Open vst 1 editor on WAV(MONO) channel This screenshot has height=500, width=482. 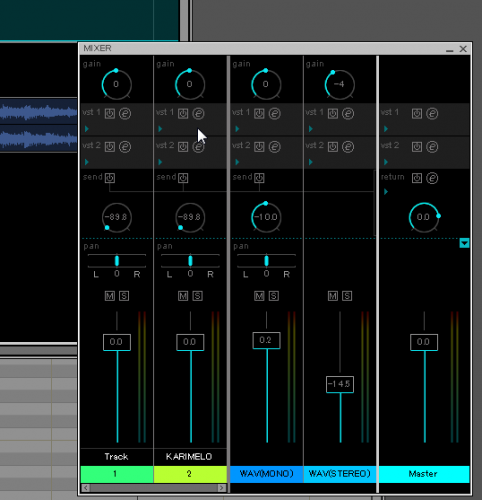pyautogui.click(x=275, y=114)
